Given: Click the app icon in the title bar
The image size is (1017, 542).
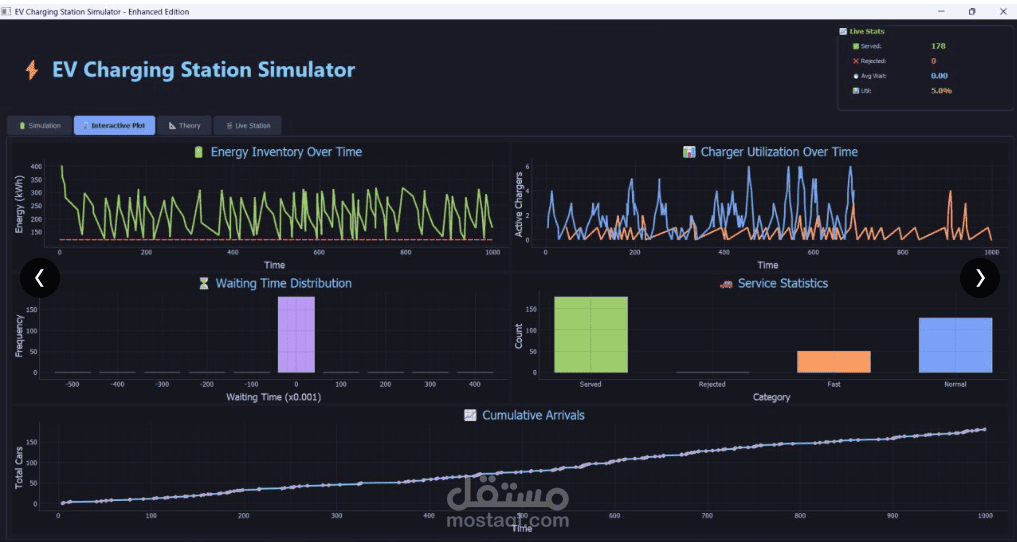Looking at the screenshot, I should tap(6, 12).
